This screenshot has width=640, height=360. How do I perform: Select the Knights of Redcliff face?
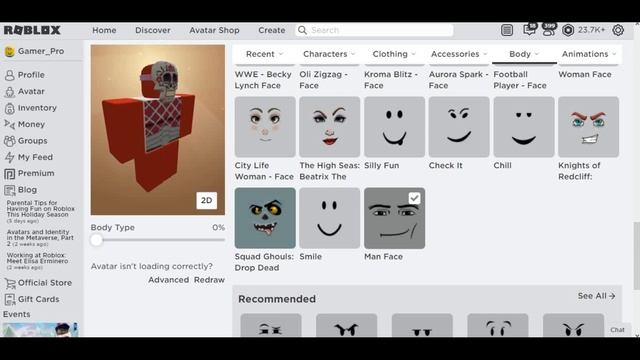click(589, 127)
